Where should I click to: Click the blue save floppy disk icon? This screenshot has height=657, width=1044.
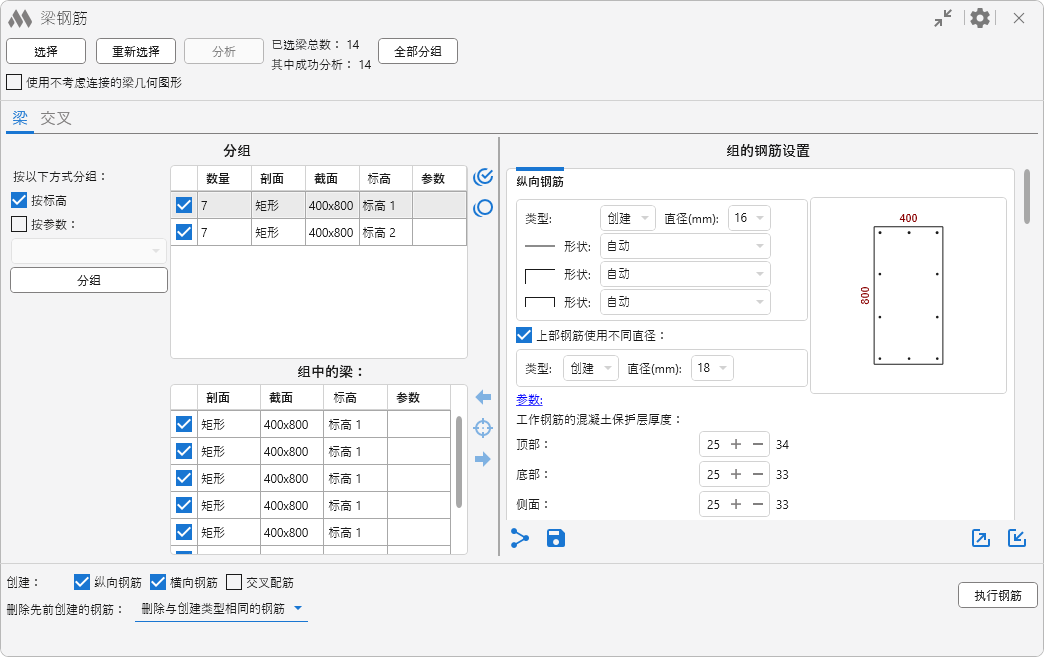click(556, 539)
